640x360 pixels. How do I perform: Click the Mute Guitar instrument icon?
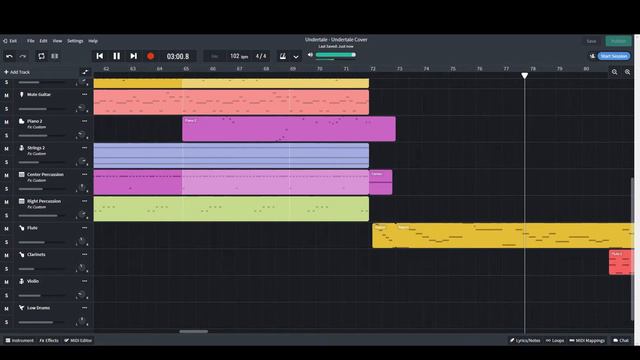tap(22, 94)
